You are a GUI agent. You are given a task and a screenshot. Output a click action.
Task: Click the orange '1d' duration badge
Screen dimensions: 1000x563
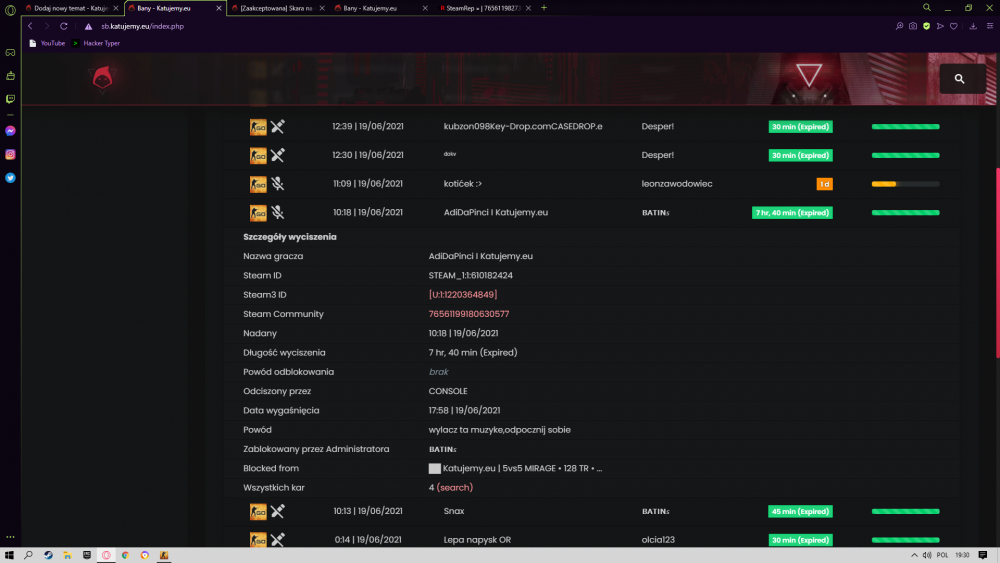click(x=824, y=184)
